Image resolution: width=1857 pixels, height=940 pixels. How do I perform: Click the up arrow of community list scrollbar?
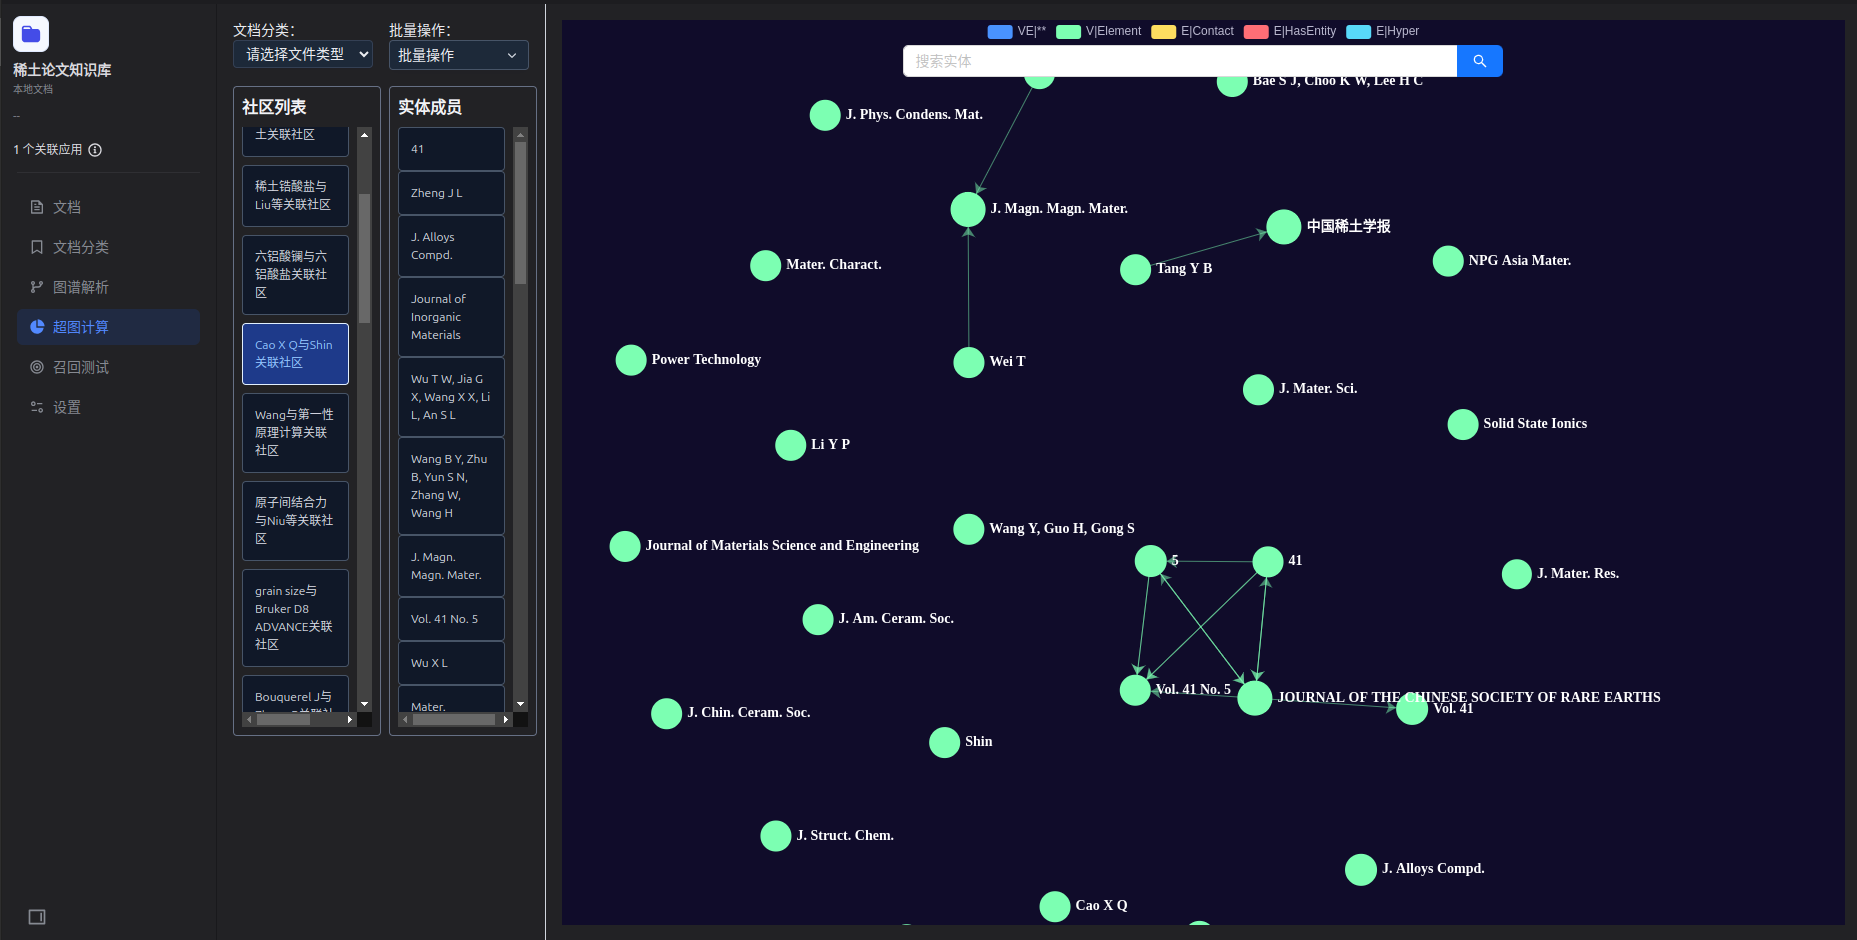[365, 134]
